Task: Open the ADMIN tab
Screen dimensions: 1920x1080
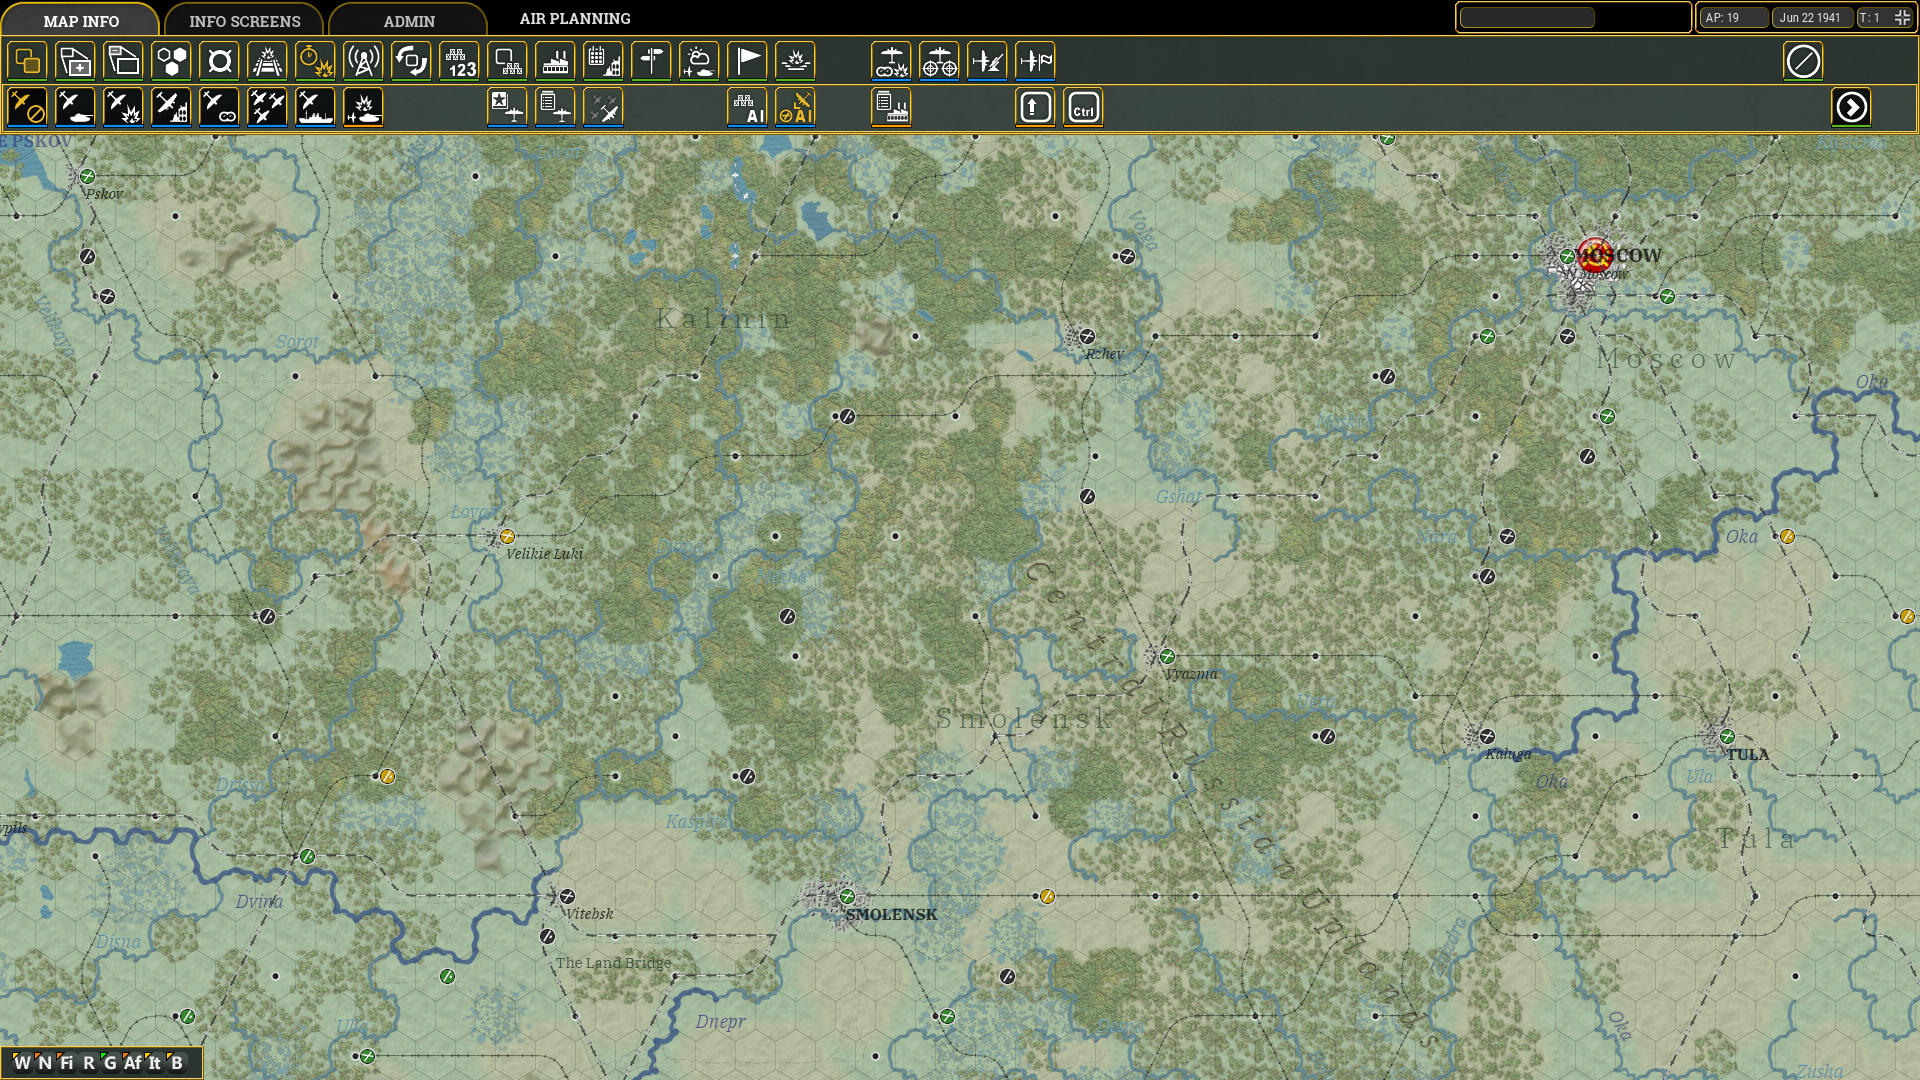Action: click(409, 20)
